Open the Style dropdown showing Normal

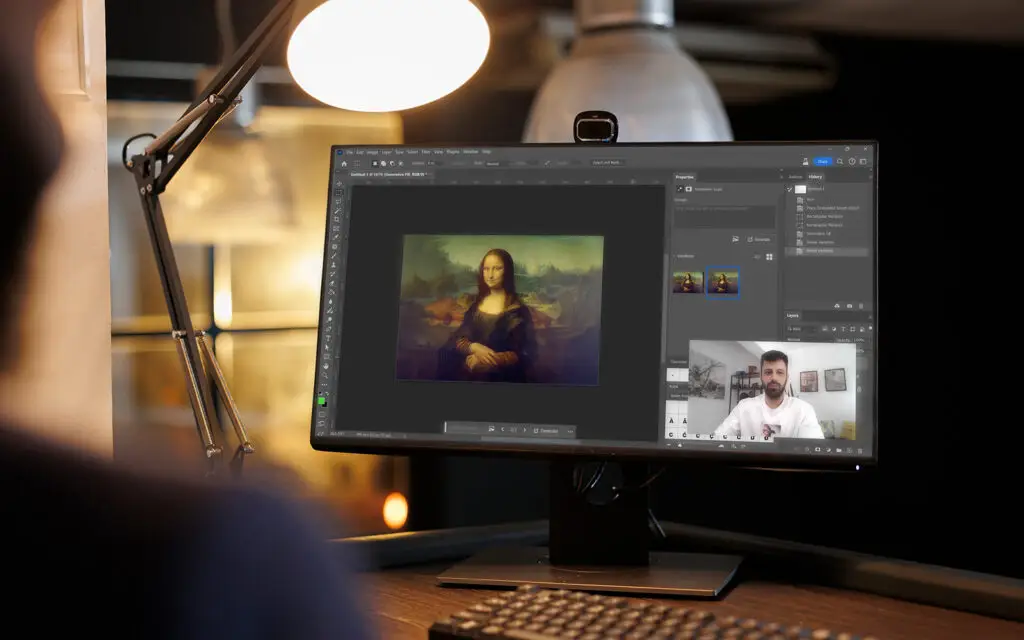pos(498,164)
